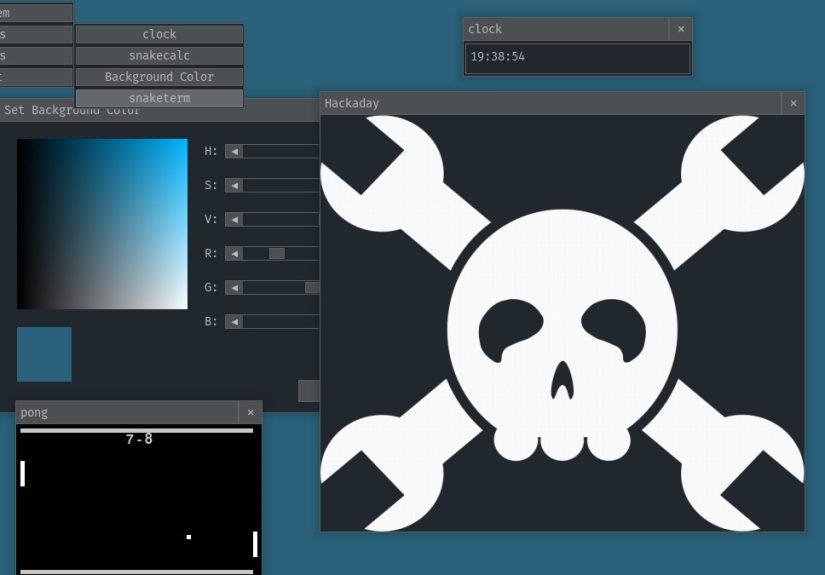
Task: Click the partially hidden button in color dialog
Action: click(x=309, y=391)
